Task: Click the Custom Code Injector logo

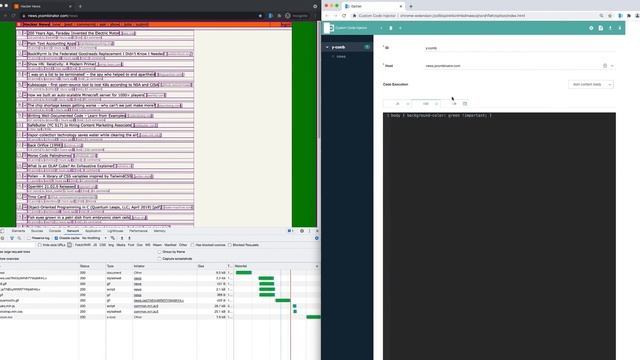Action: [329, 28]
